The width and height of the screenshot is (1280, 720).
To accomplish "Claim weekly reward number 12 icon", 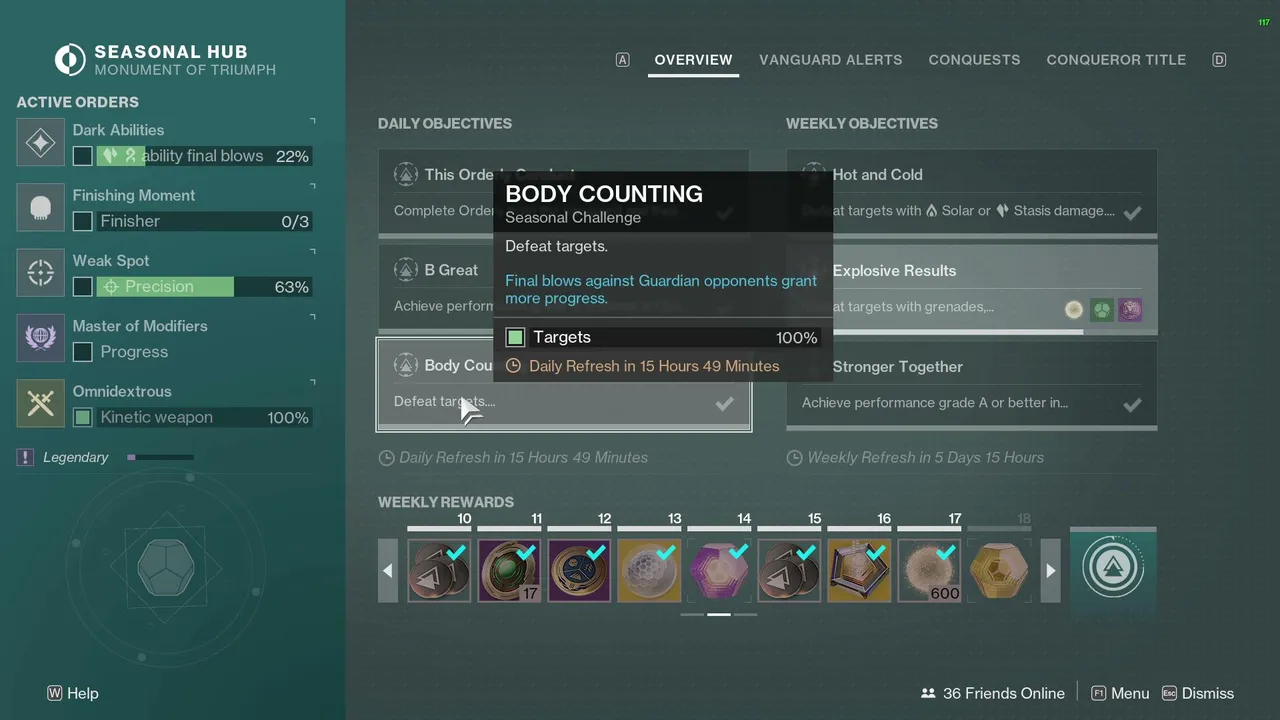I will (x=579, y=570).
